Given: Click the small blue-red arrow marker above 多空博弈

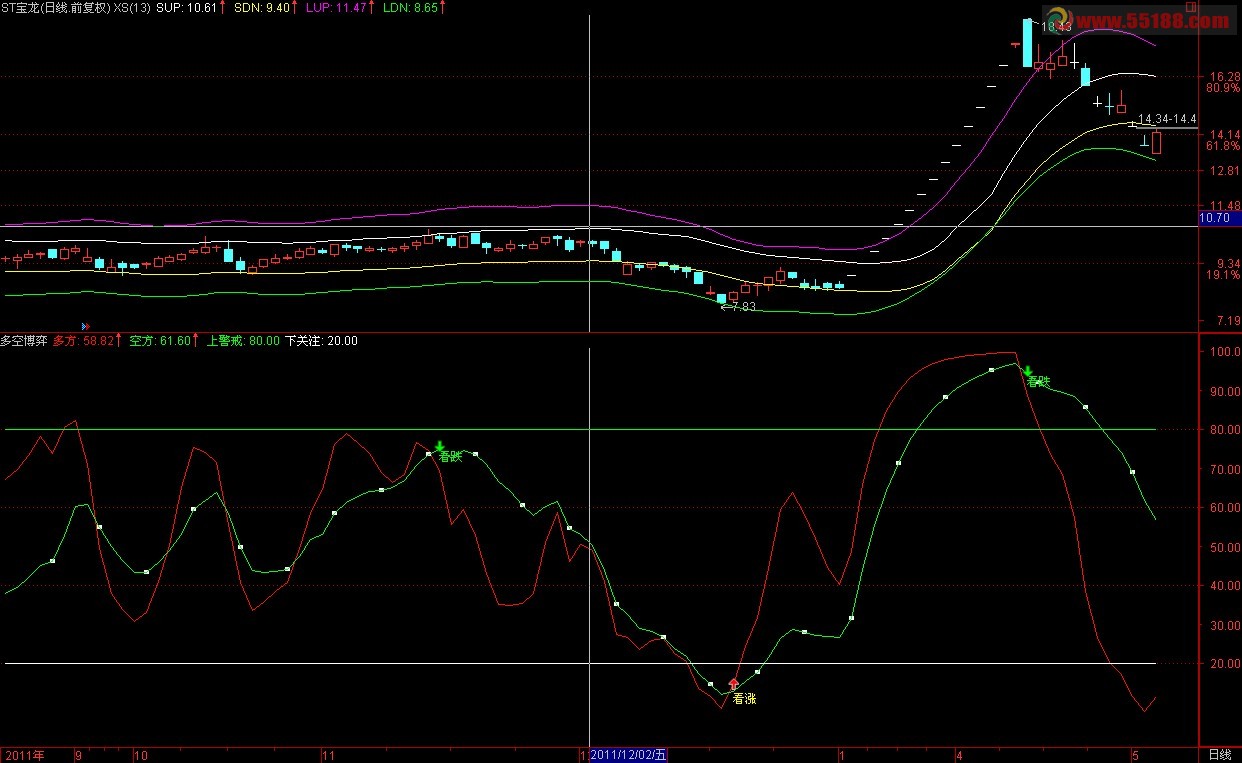Looking at the screenshot, I should click(x=84, y=326).
